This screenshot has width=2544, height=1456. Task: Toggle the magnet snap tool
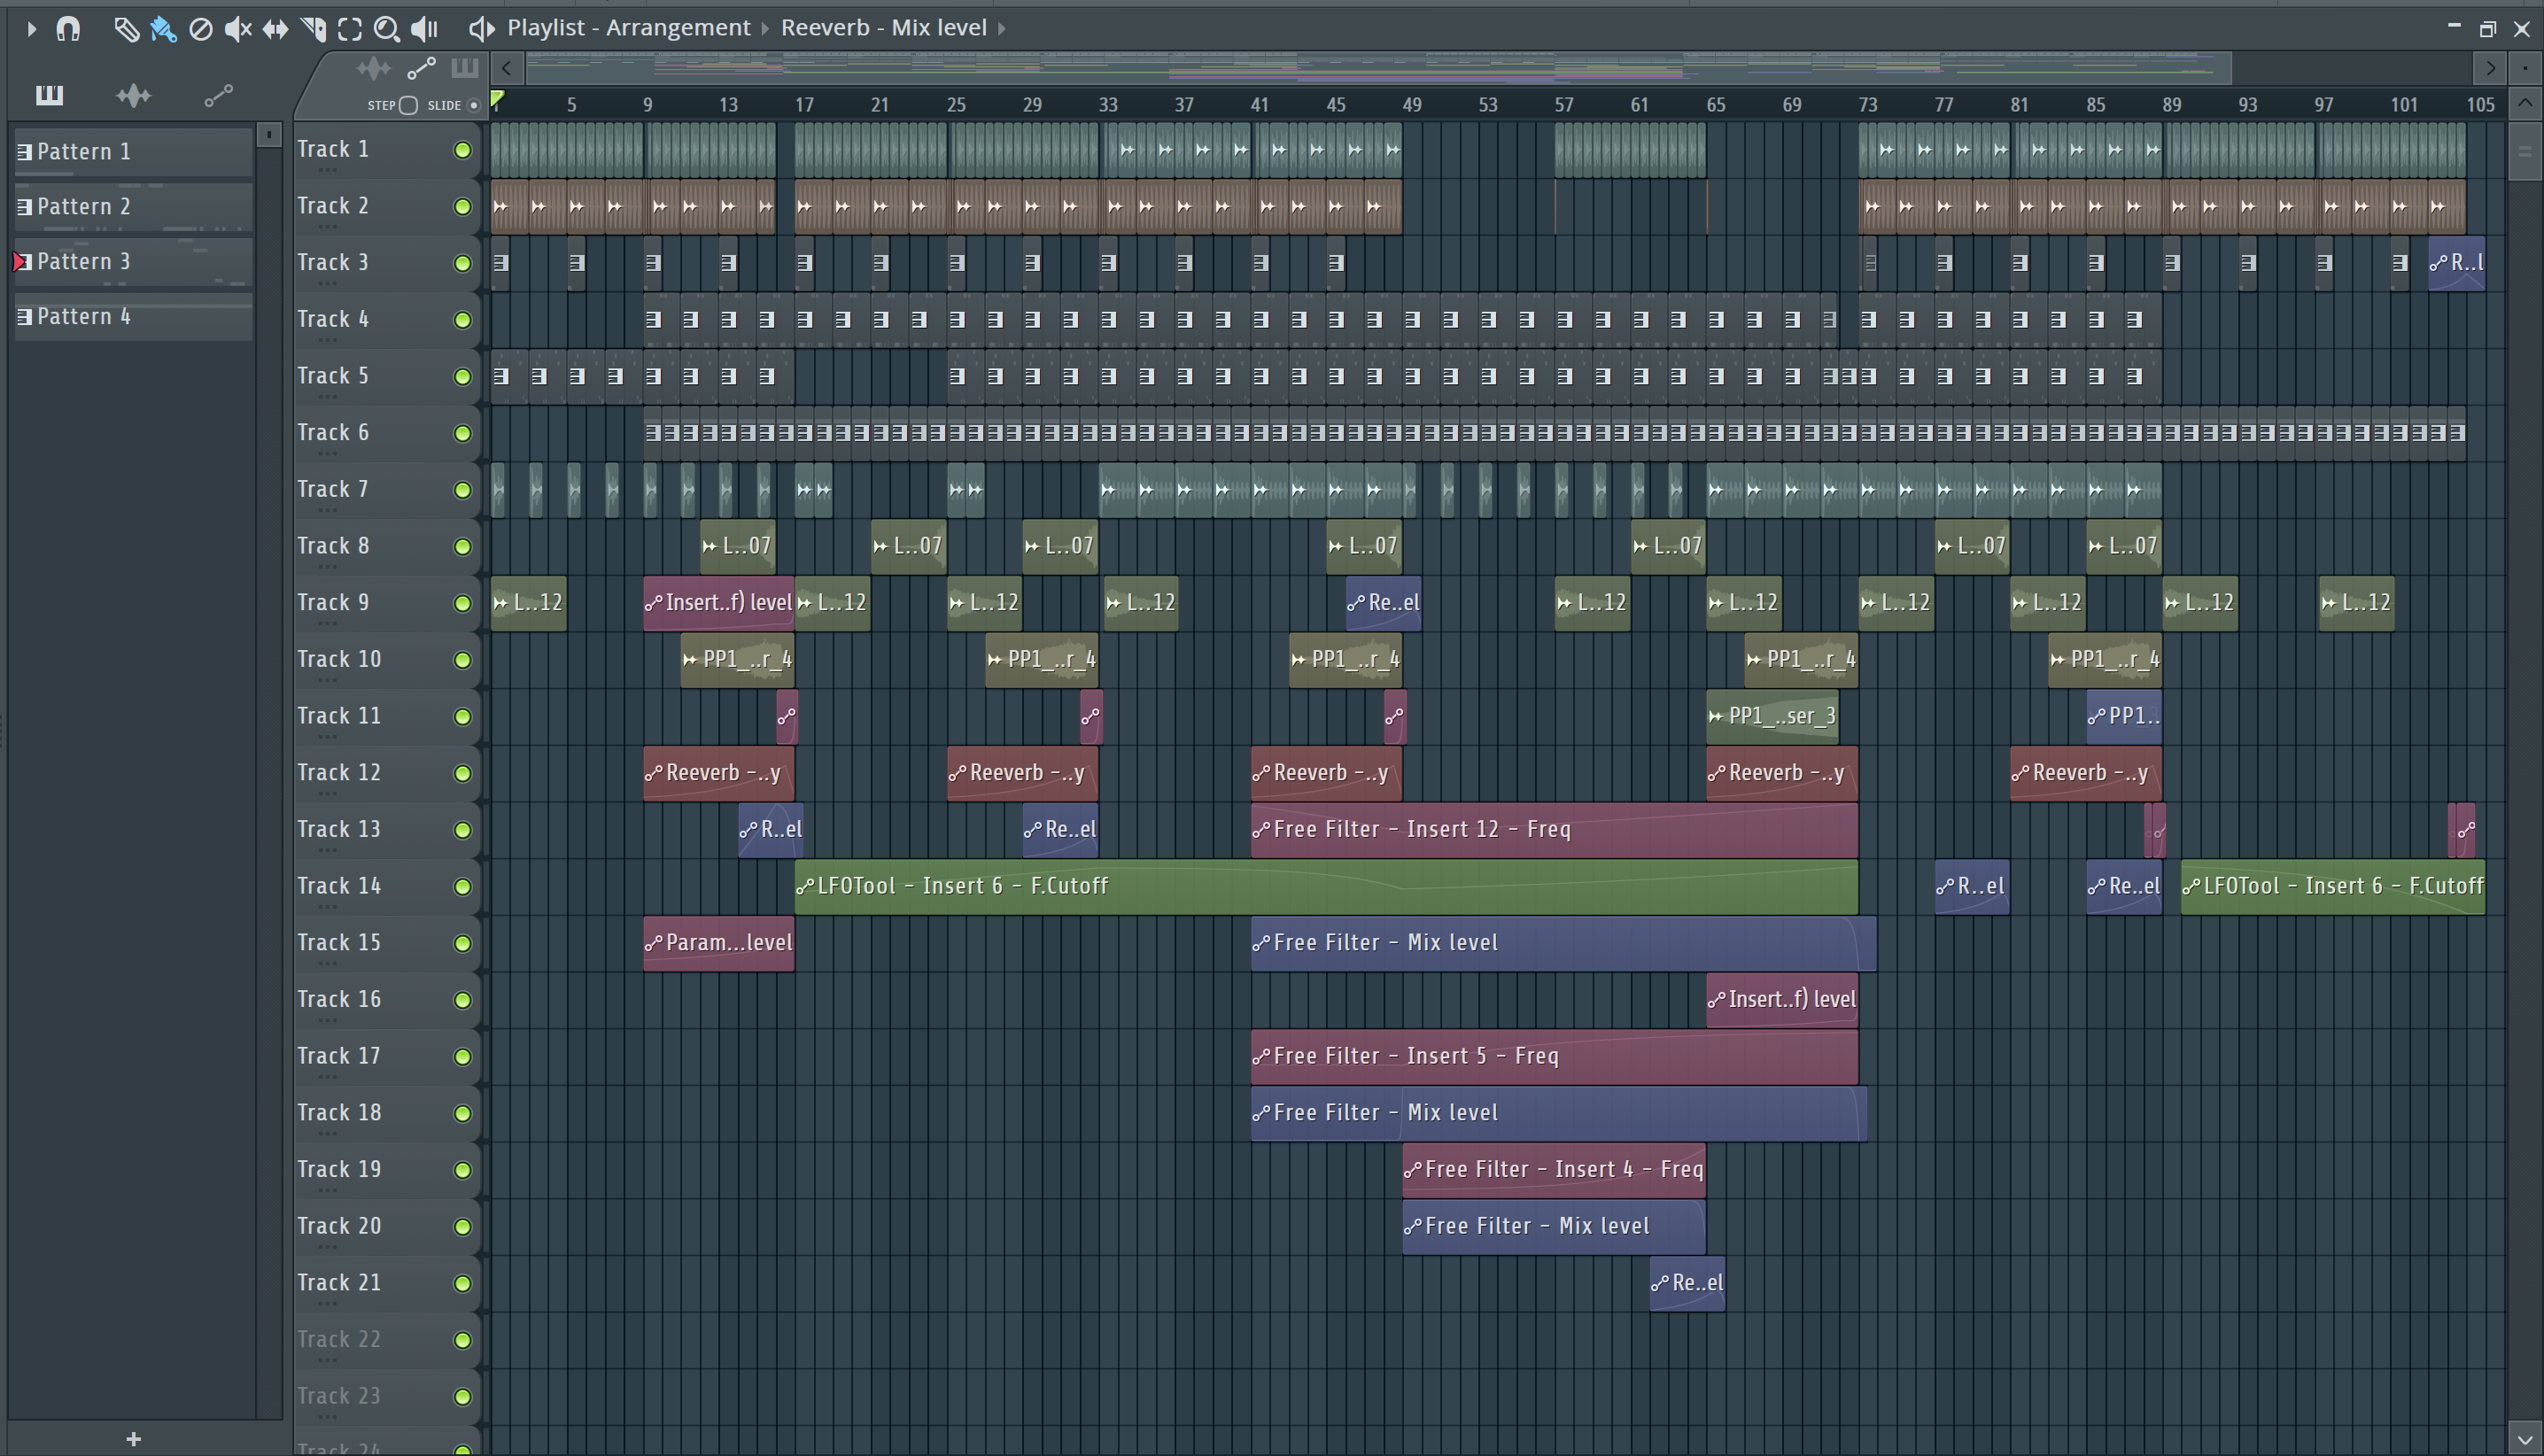[68, 28]
